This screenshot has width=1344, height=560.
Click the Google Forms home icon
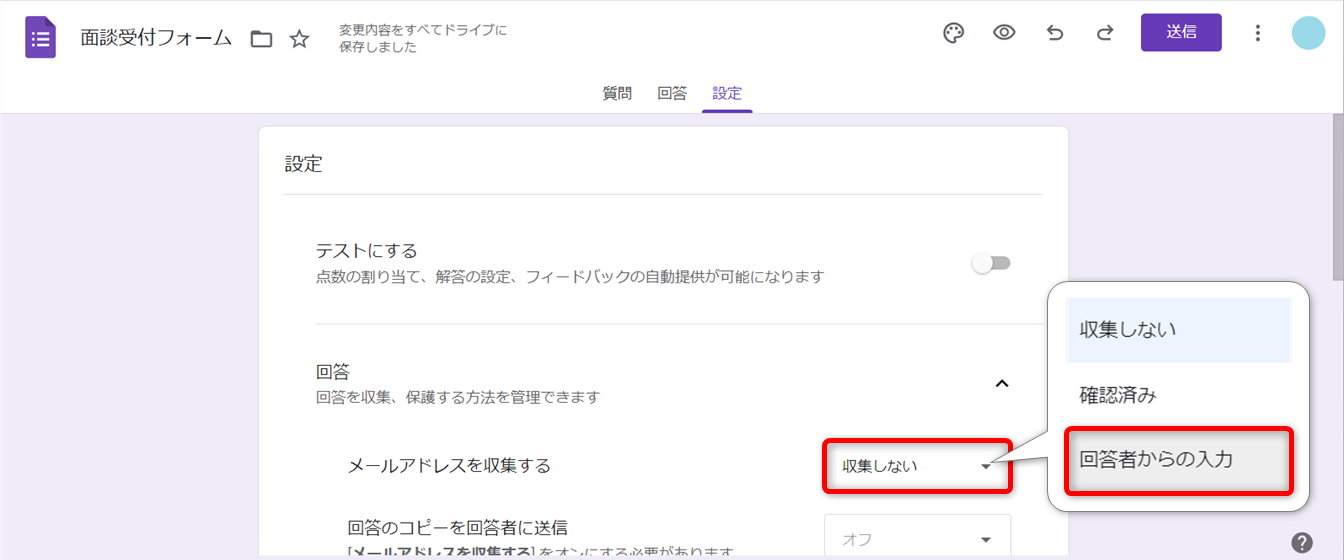(x=41, y=38)
